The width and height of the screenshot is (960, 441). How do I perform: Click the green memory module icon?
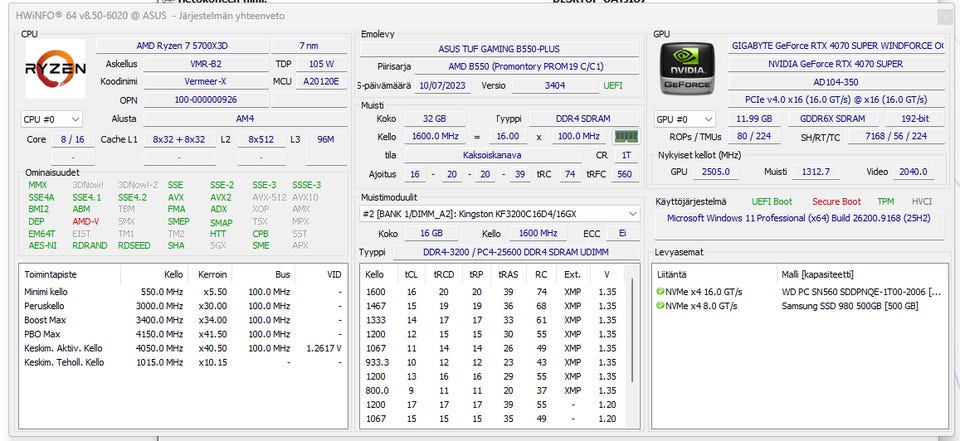pyautogui.click(x=626, y=137)
